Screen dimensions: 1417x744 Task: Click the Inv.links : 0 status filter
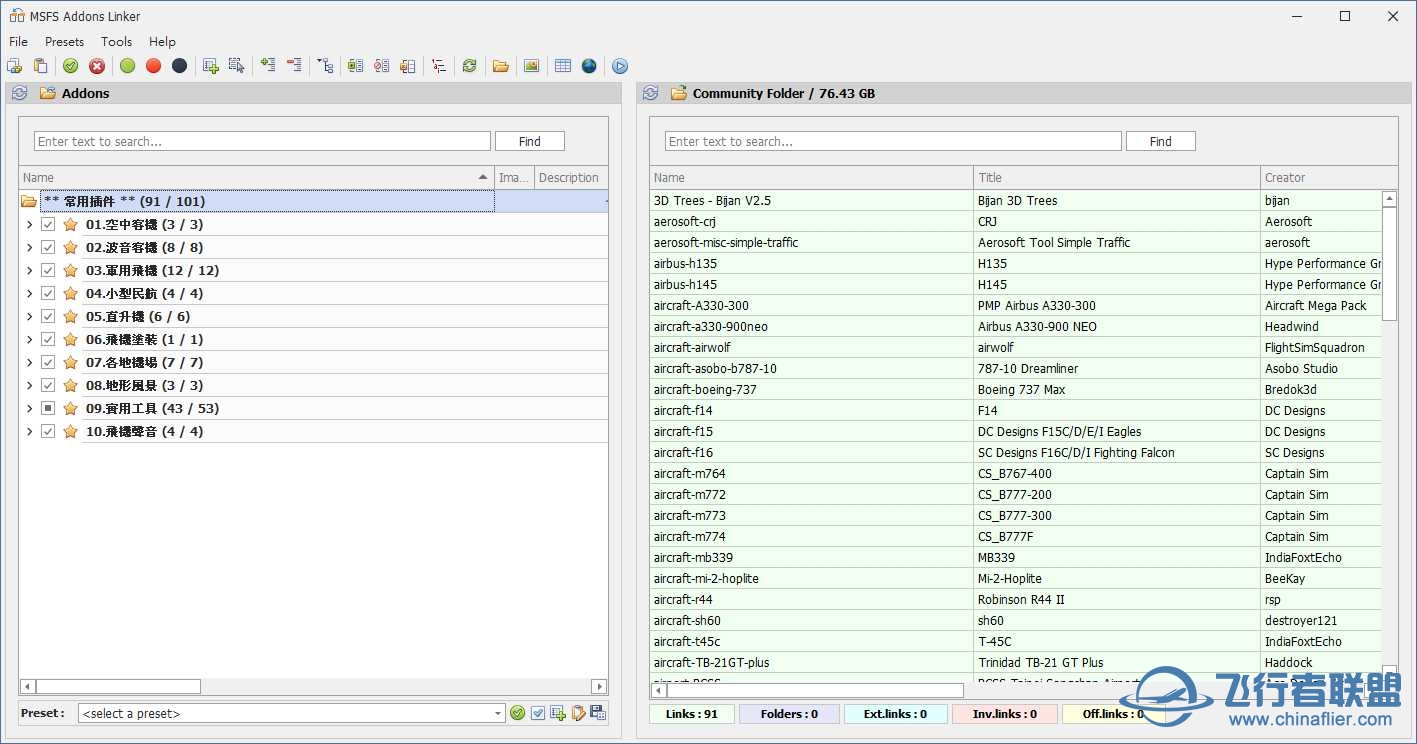pyautogui.click(x=1004, y=714)
